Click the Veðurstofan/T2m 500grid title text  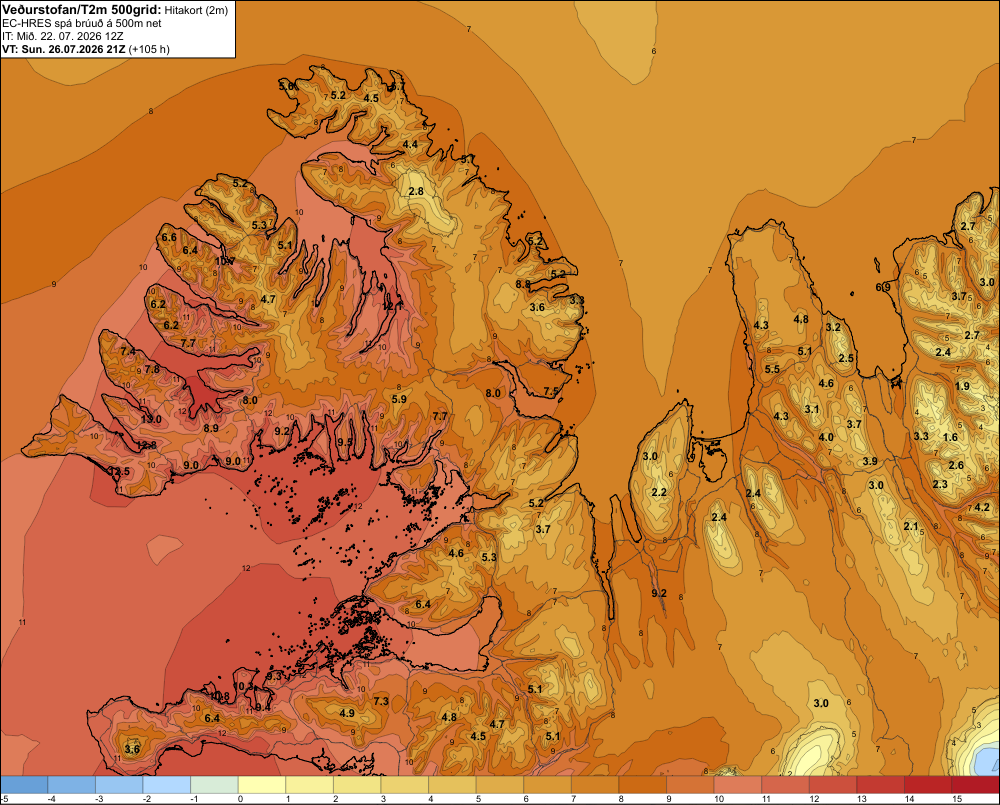point(81,10)
